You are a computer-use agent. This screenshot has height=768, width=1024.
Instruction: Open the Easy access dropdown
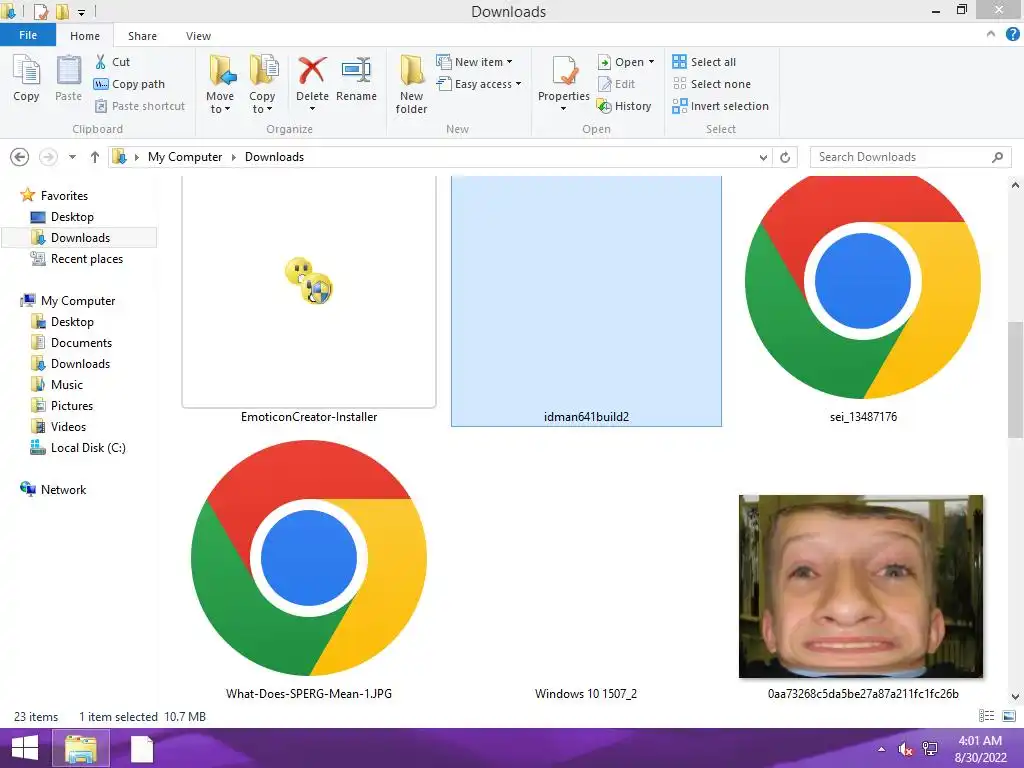pyautogui.click(x=479, y=84)
